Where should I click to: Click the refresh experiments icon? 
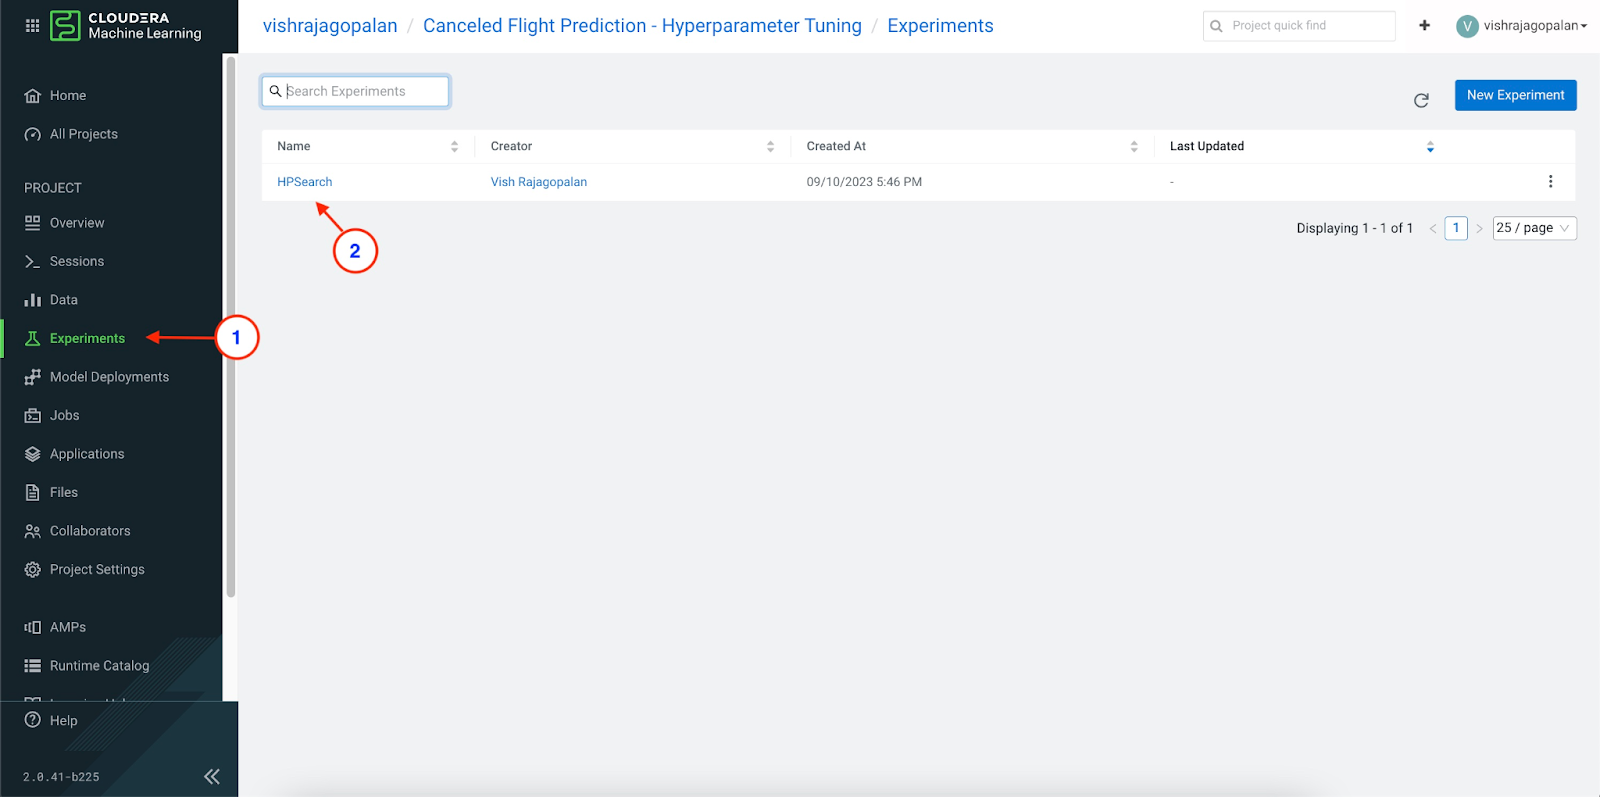[x=1421, y=100]
